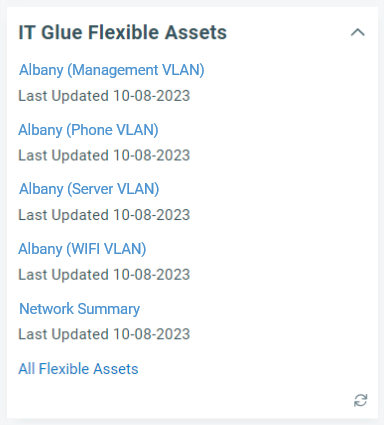This screenshot has width=384, height=425.
Task: Click the word Glue in panel title
Action: (62, 32)
